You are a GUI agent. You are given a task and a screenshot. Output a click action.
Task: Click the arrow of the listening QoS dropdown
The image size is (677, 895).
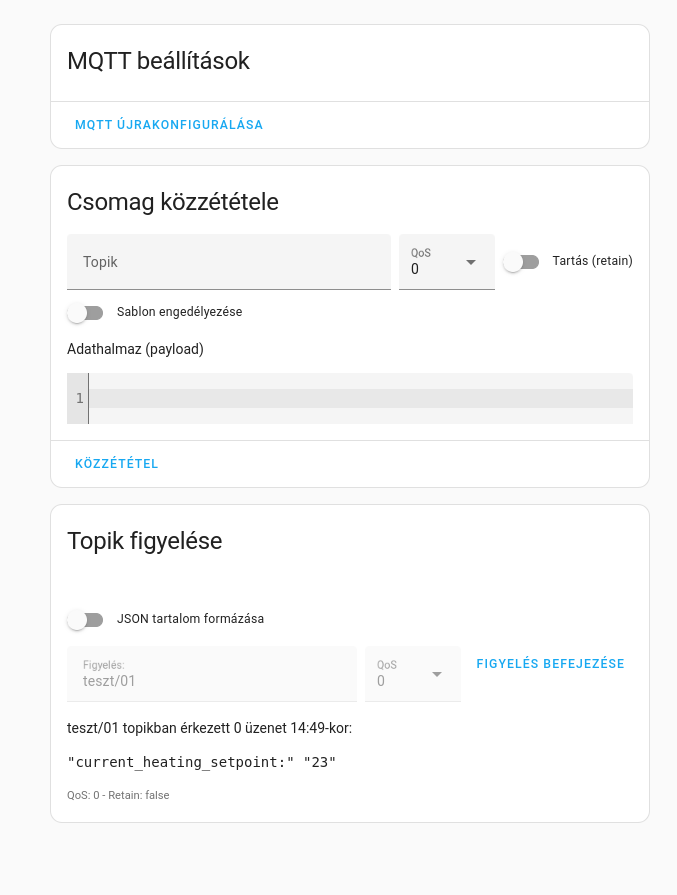coord(437,674)
